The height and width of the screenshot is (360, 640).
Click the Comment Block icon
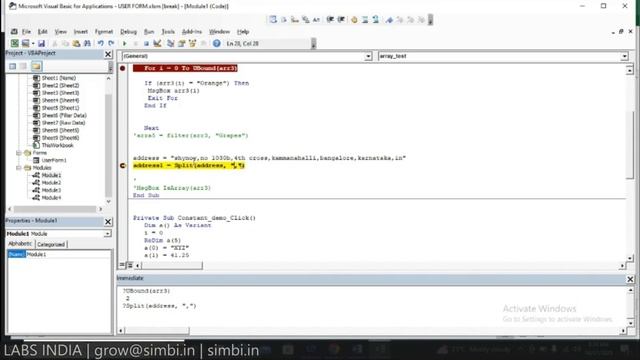point(365,19)
